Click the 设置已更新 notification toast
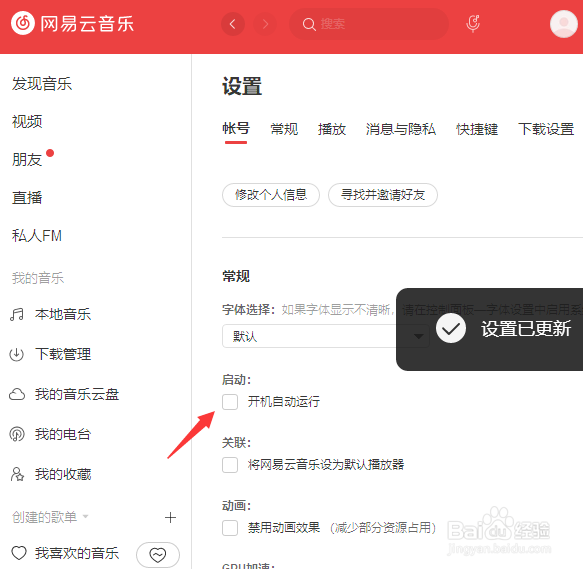 (x=489, y=329)
